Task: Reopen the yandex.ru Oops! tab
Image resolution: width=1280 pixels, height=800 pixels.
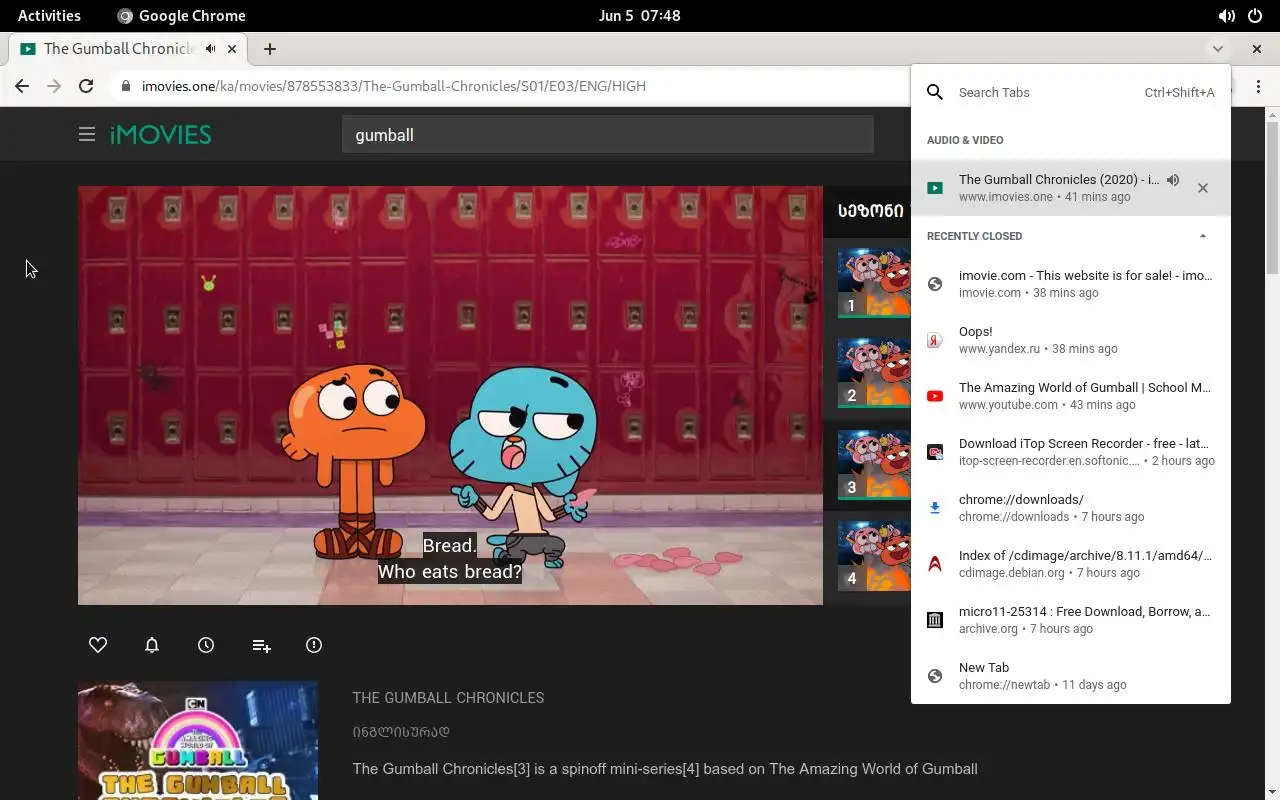Action: [1071, 340]
